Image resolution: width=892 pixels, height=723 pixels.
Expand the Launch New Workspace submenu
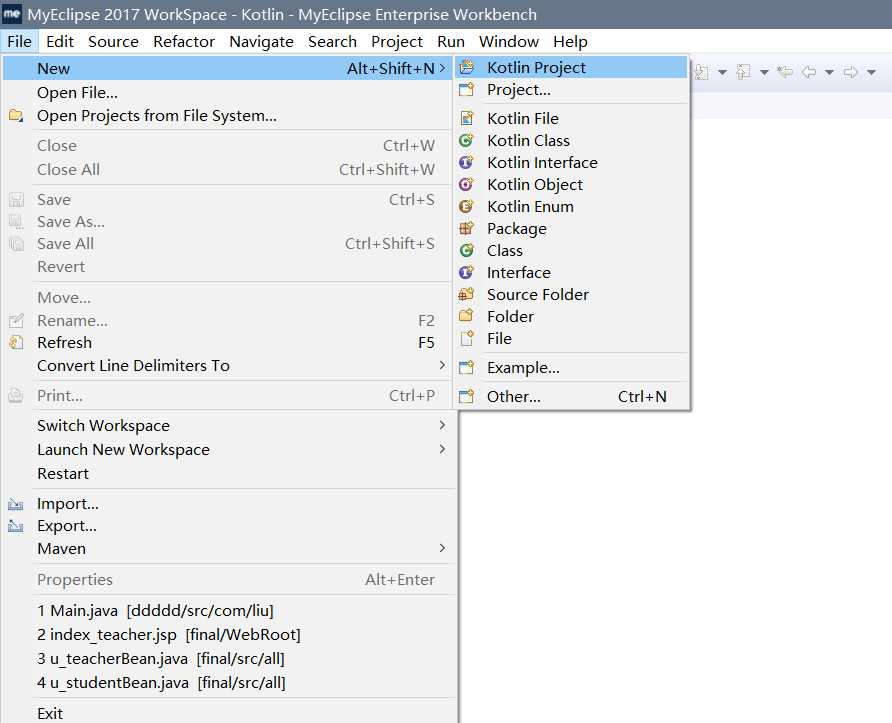tap(228, 449)
